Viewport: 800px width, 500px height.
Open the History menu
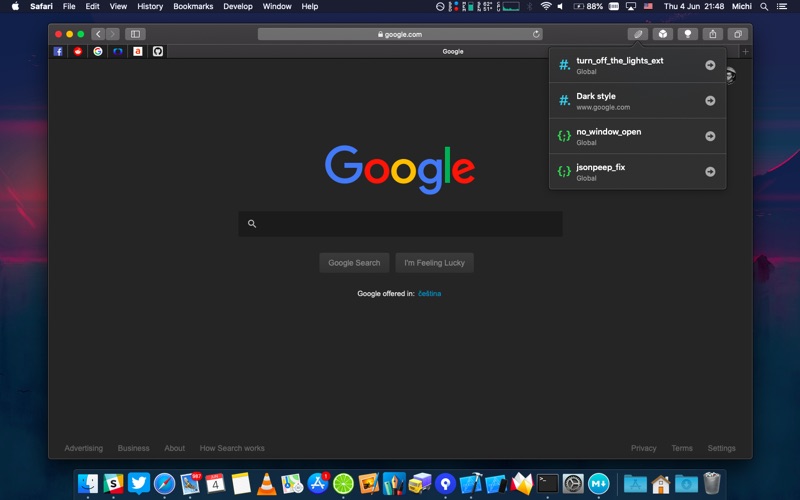[150, 6]
